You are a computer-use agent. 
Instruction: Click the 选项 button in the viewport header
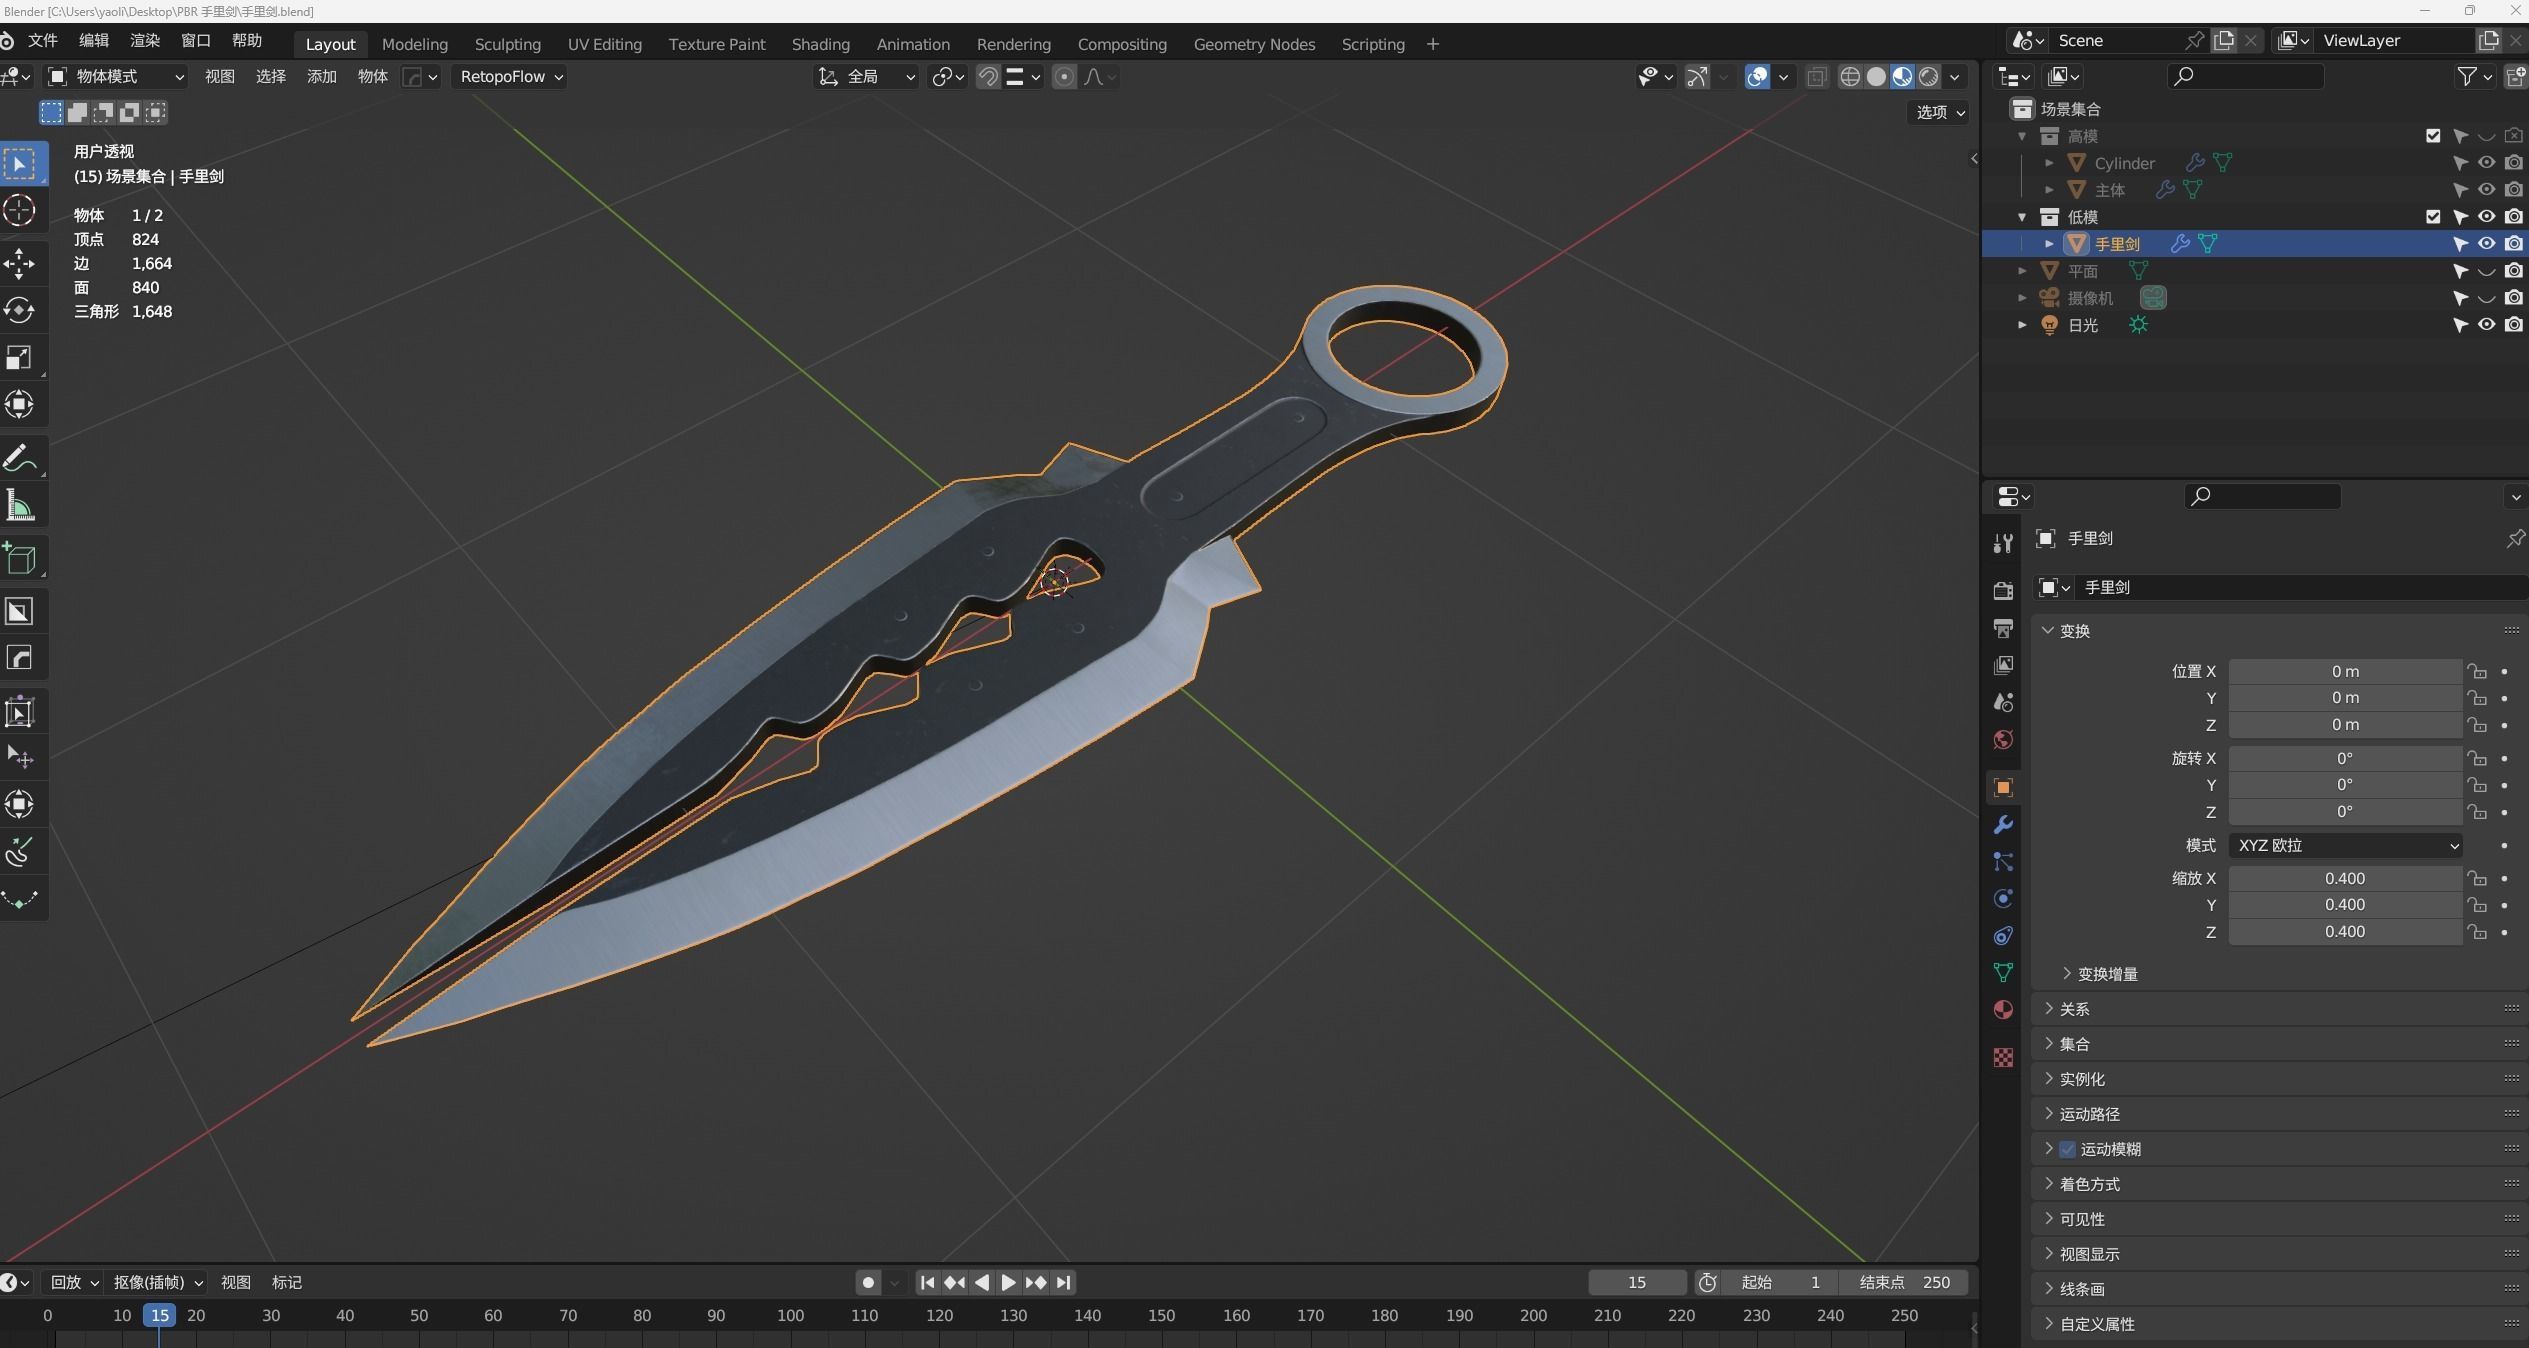click(1935, 113)
